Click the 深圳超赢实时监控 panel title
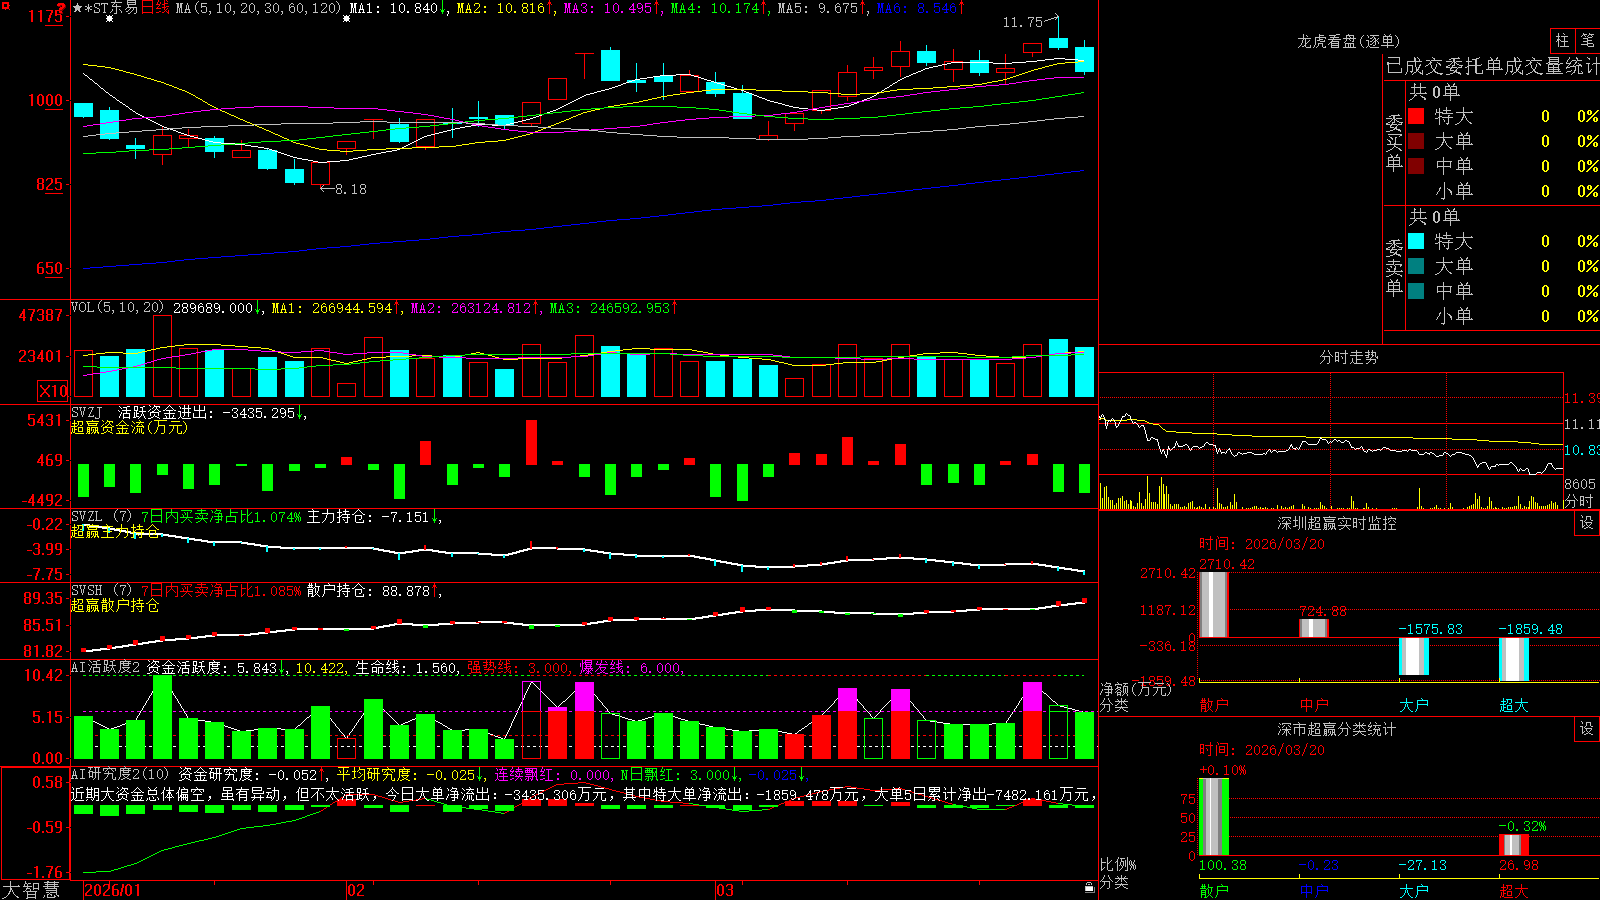Image resolution: width=1600 pixels, height=900 pixels. coord(1336,523)
